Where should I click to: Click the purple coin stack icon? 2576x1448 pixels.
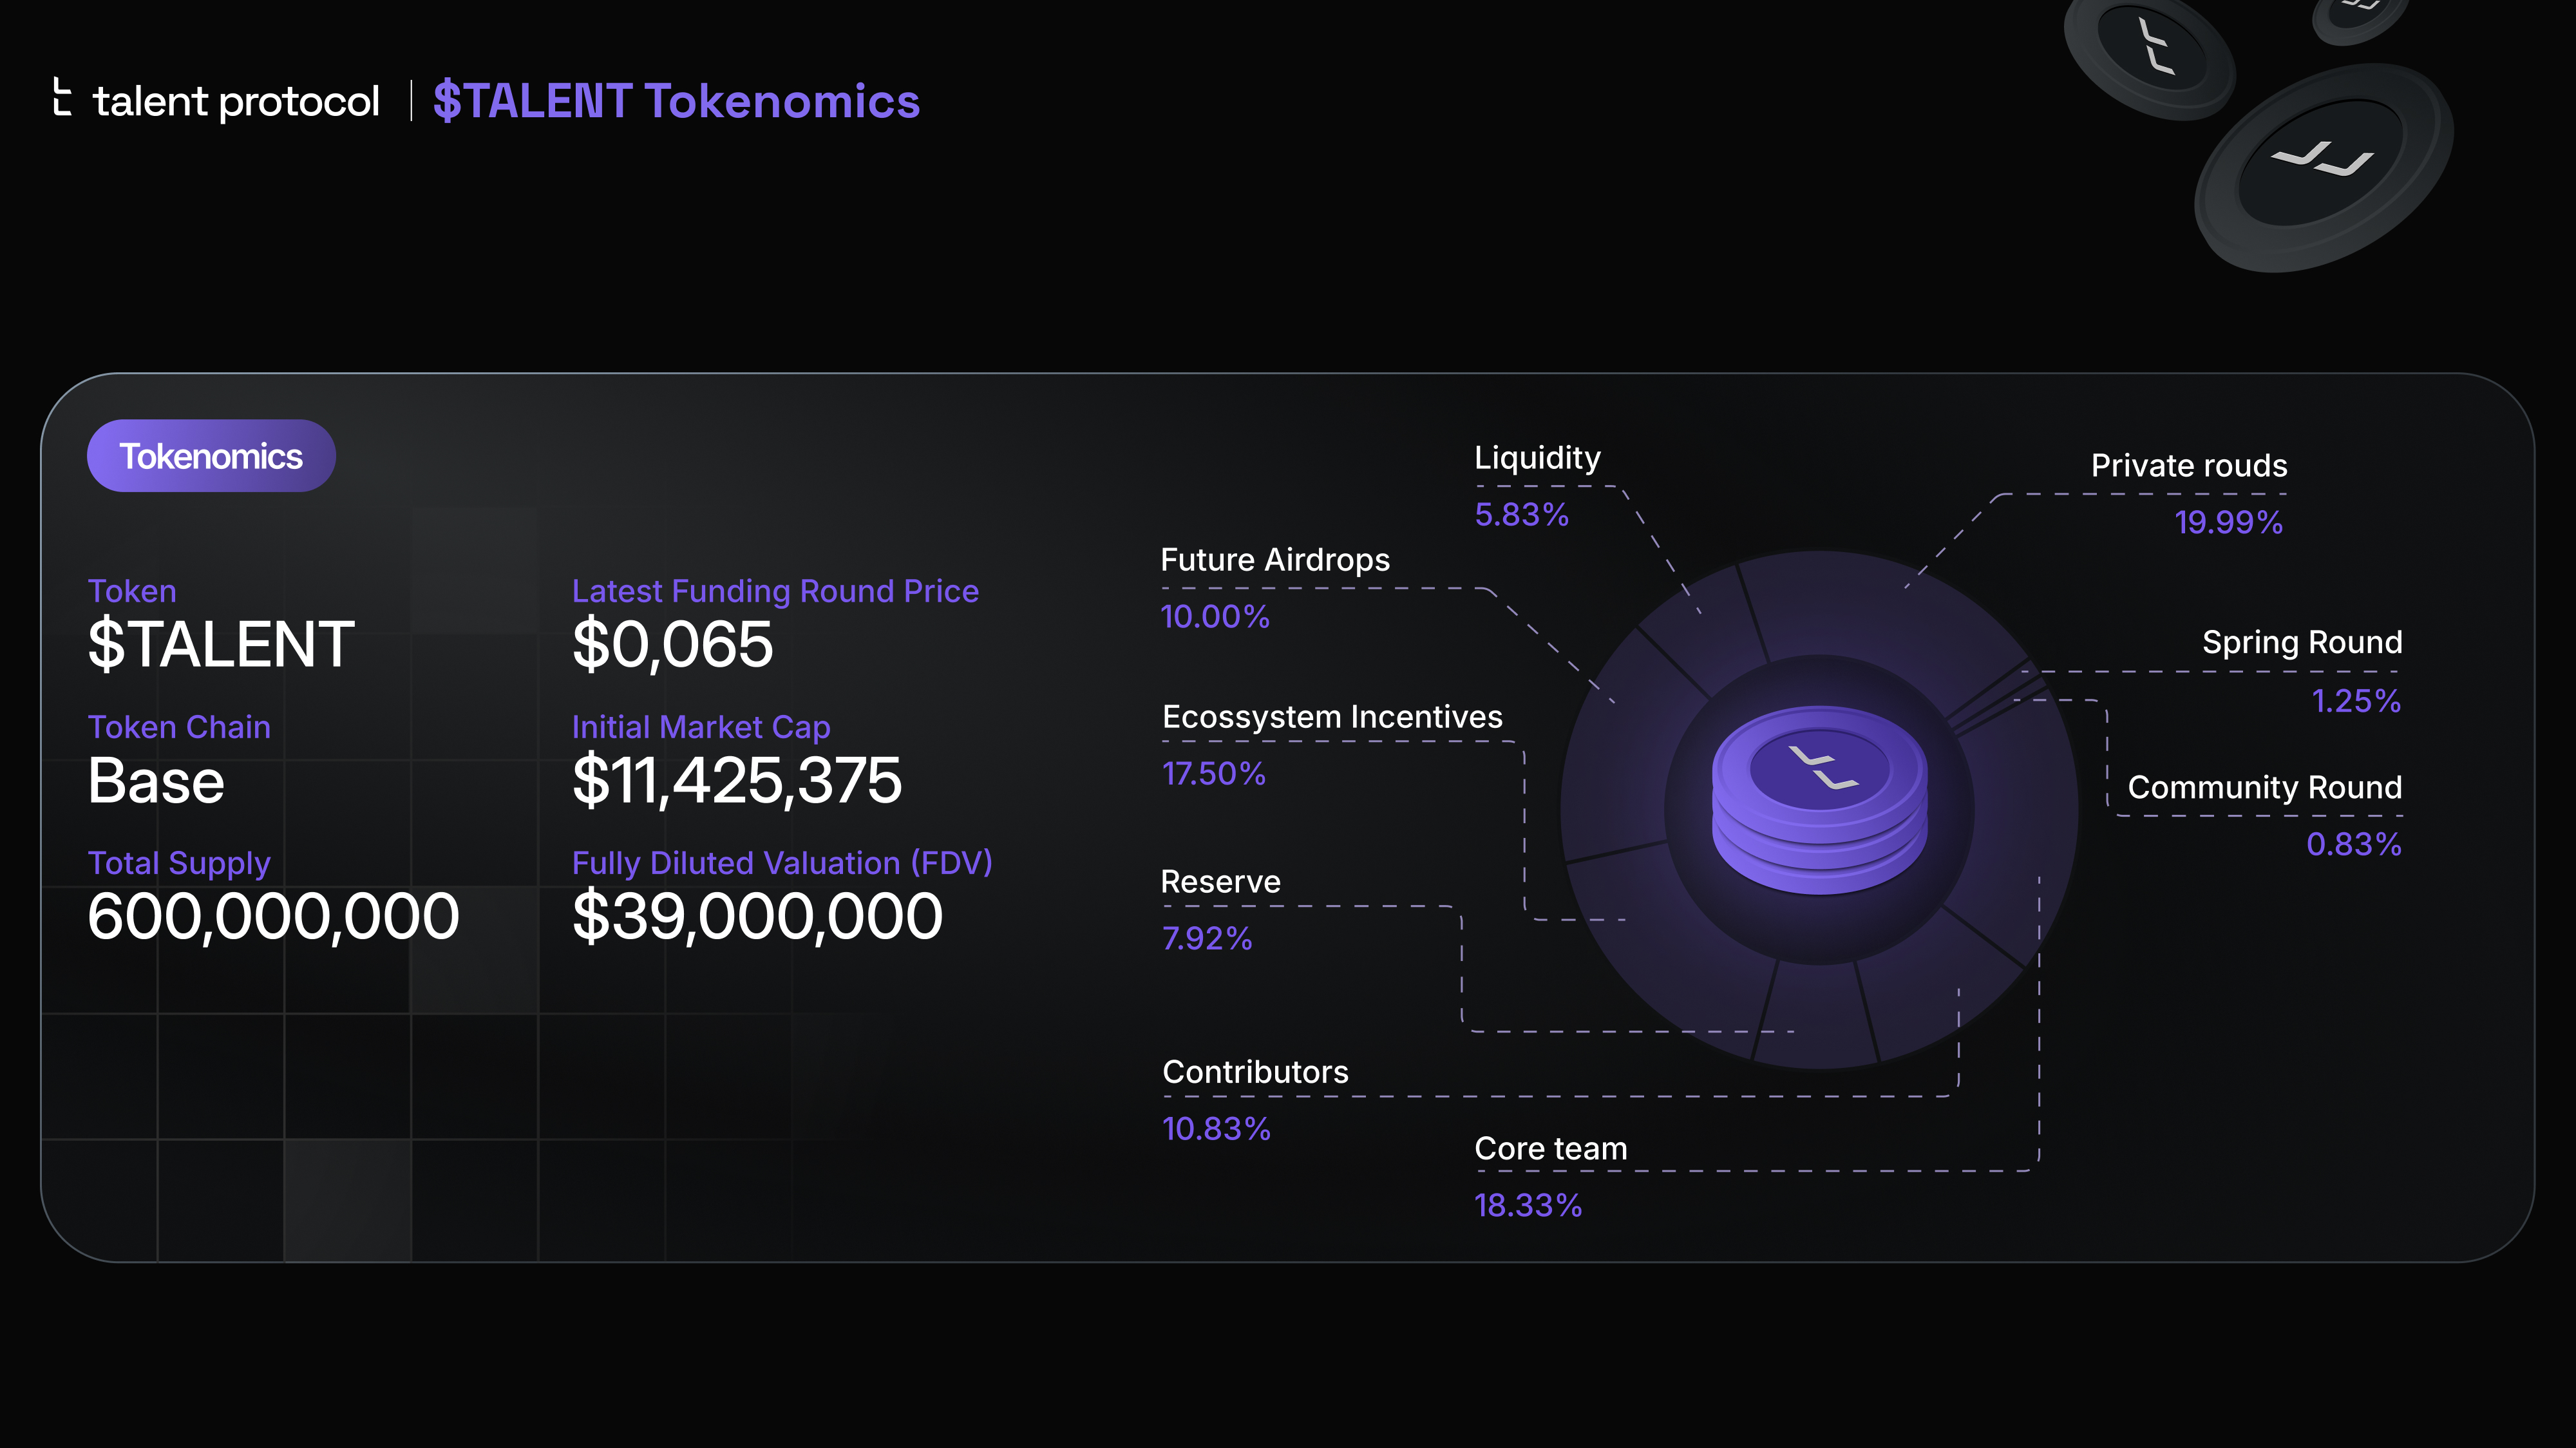pyautogui.click(x=1819, y=799)
